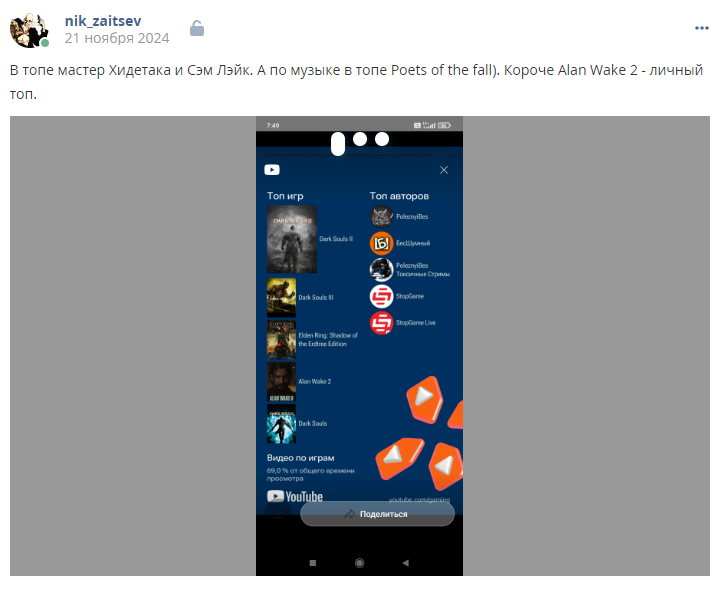
Task: Click the post date 21 ноября 2024
Action: 117,38
